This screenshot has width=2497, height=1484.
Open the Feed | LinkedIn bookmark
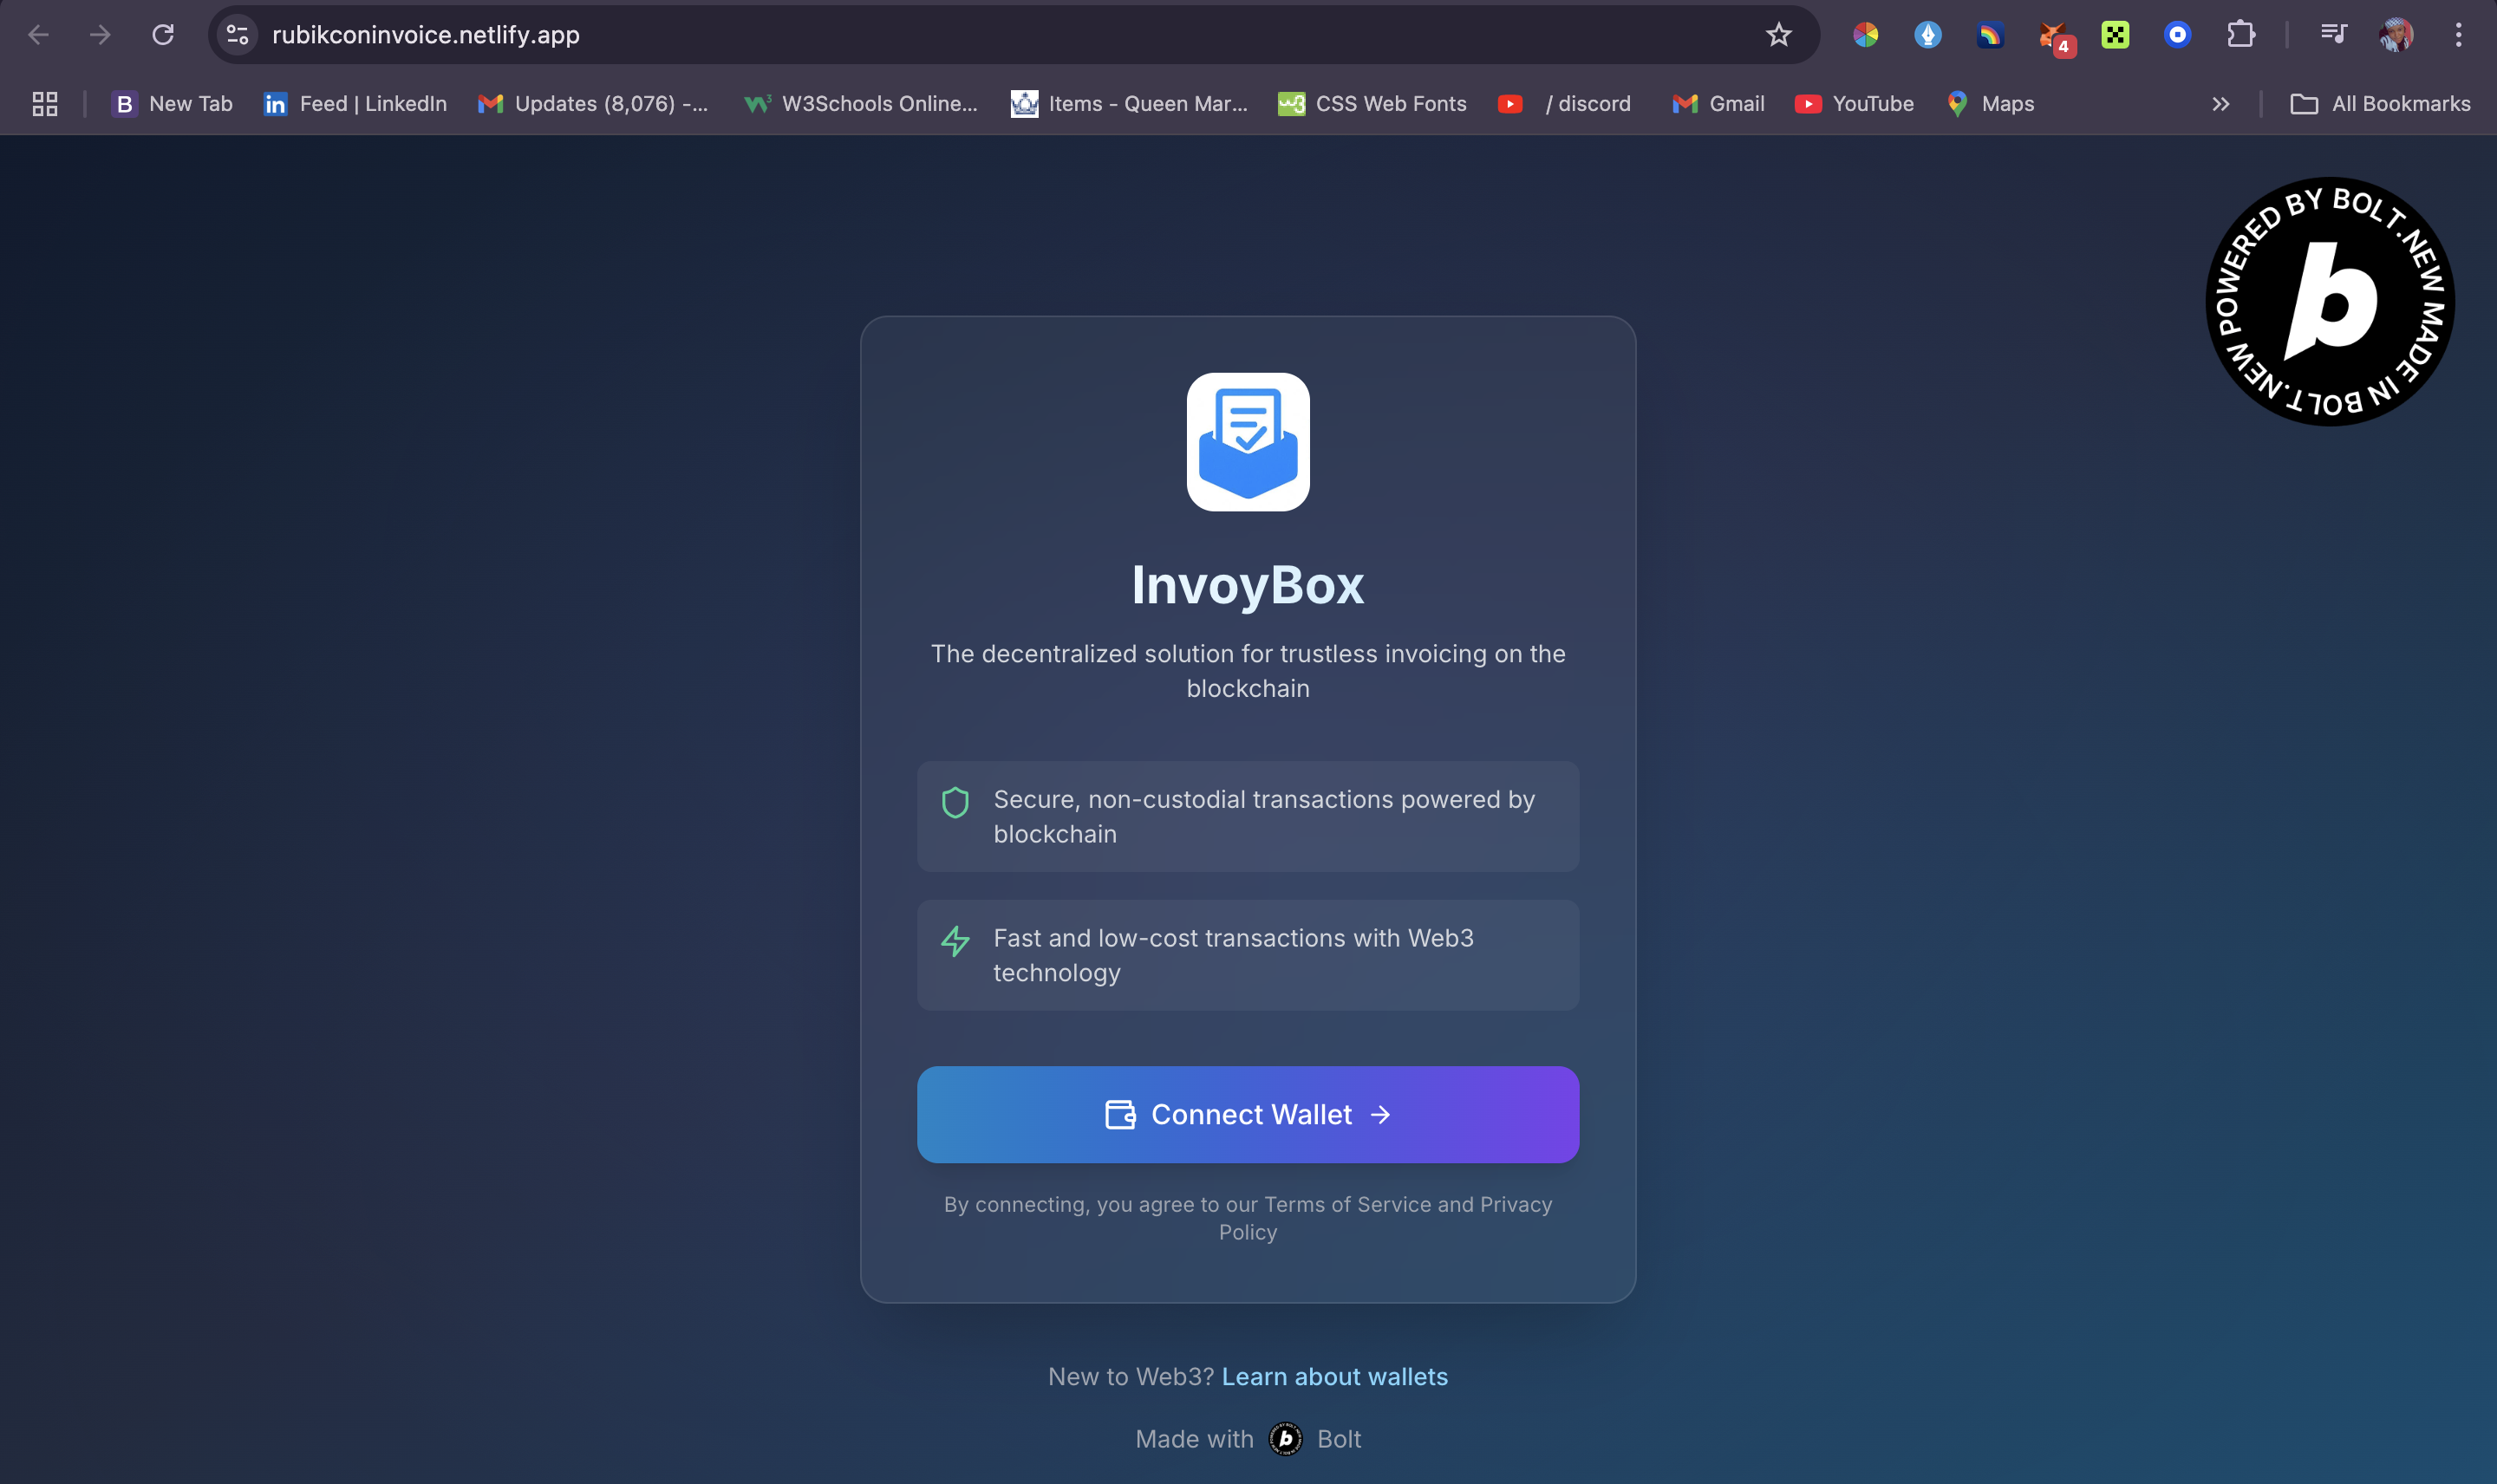[x=355, y=104]
